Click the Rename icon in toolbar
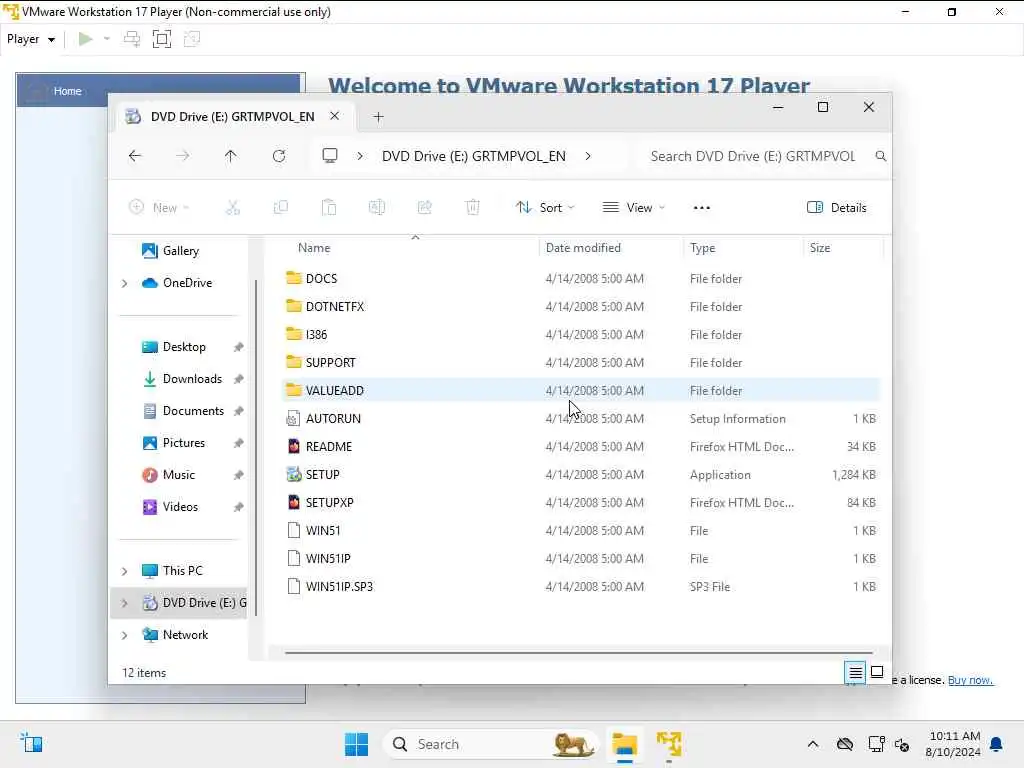 [x=377, y=208]
